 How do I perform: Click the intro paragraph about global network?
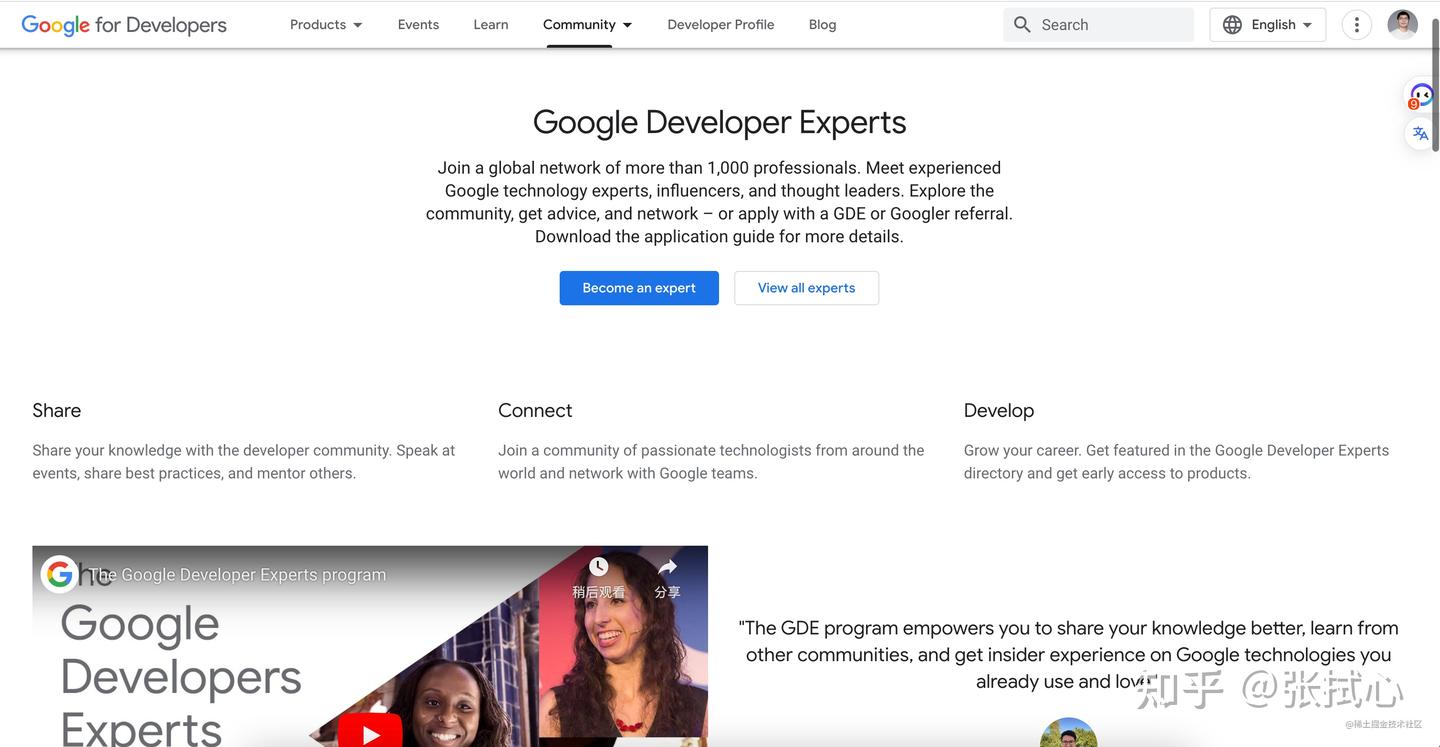pos(719,202)
